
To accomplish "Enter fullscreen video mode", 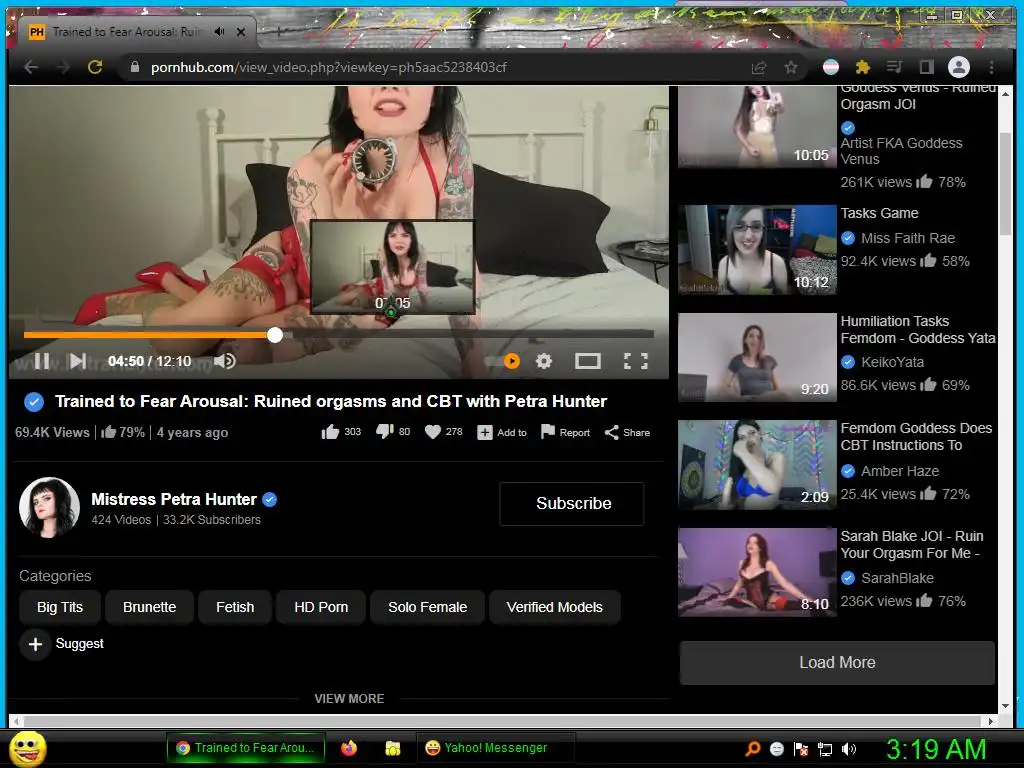I will coord(635,361).
